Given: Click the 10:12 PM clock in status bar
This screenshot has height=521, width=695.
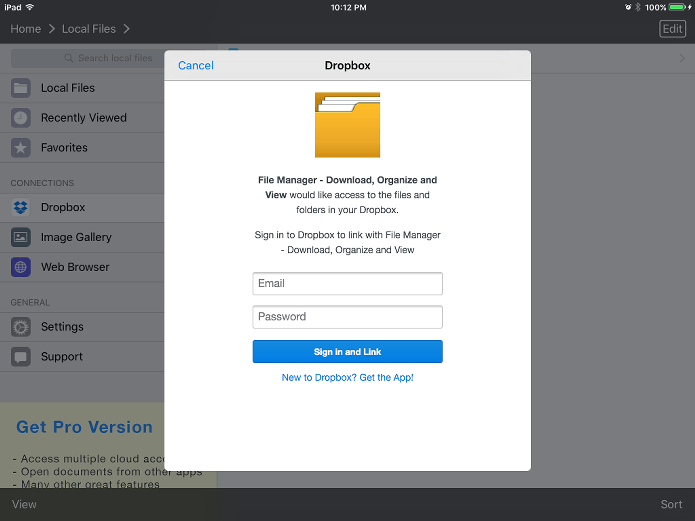Looking at the screenshot, I should (x=348, y=7).
